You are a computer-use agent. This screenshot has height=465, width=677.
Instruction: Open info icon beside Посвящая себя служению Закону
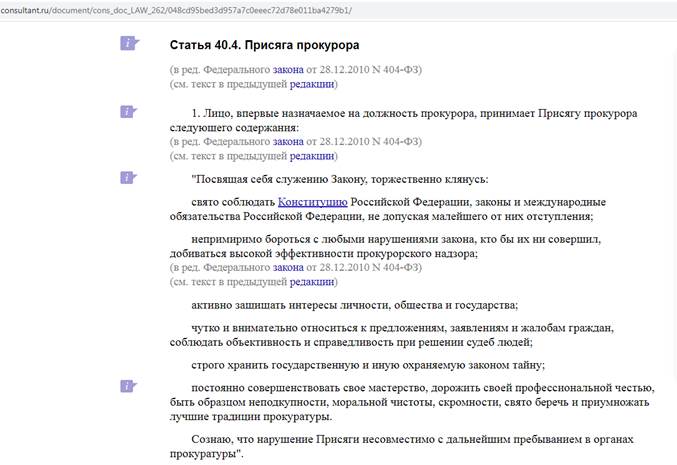point(128,177)
